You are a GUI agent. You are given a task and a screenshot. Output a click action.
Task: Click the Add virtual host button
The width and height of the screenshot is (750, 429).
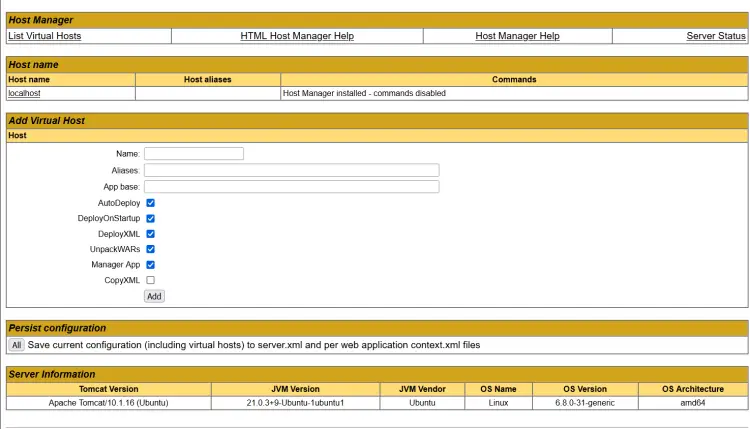pos(154,297)
